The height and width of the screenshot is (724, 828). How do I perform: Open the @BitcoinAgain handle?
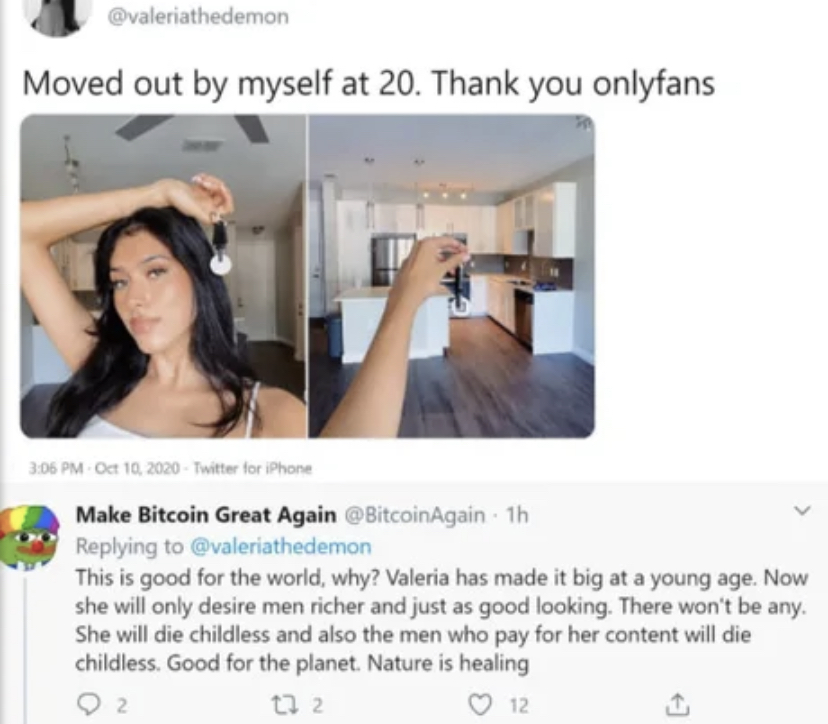pos(415,514)
